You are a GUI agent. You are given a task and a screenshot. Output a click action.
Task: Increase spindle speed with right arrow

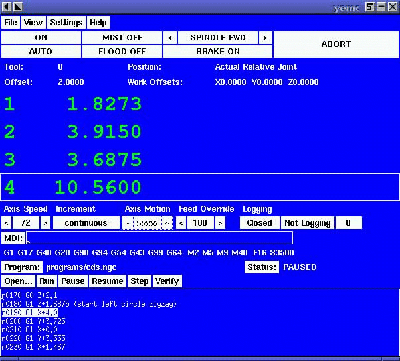point(265,38)
